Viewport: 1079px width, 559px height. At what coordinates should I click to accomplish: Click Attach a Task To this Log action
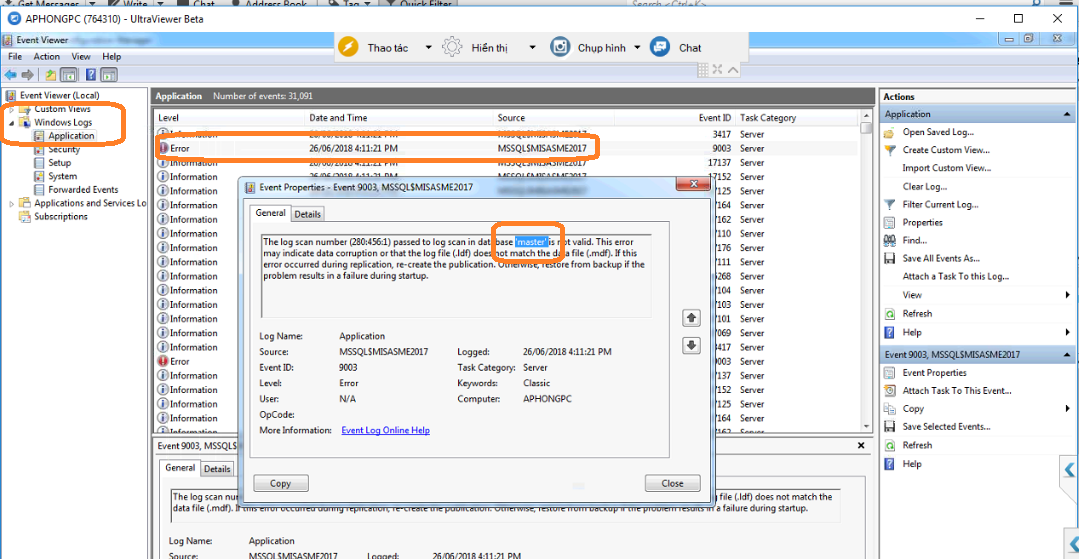click(x=956, y=277)
